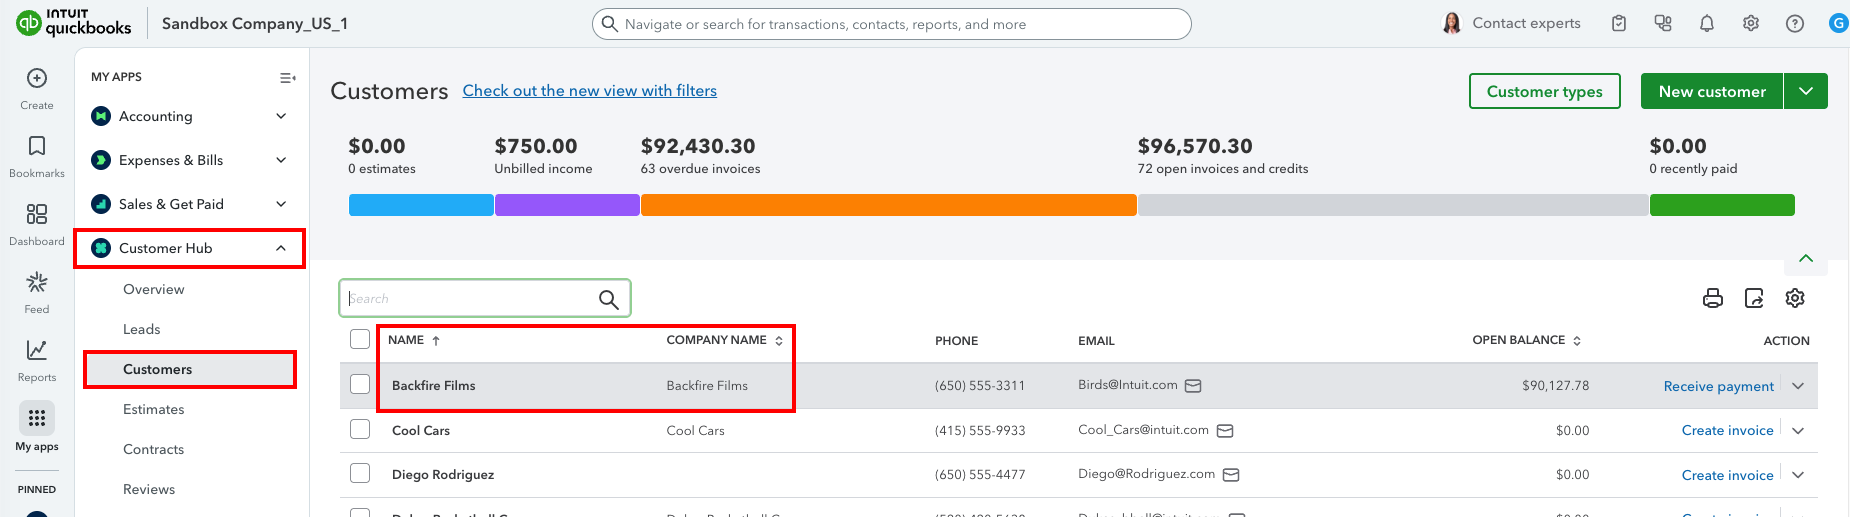Open Leads under Customer Hub
The width and height of the screenshot is (1850, 517).
point(142,329)
